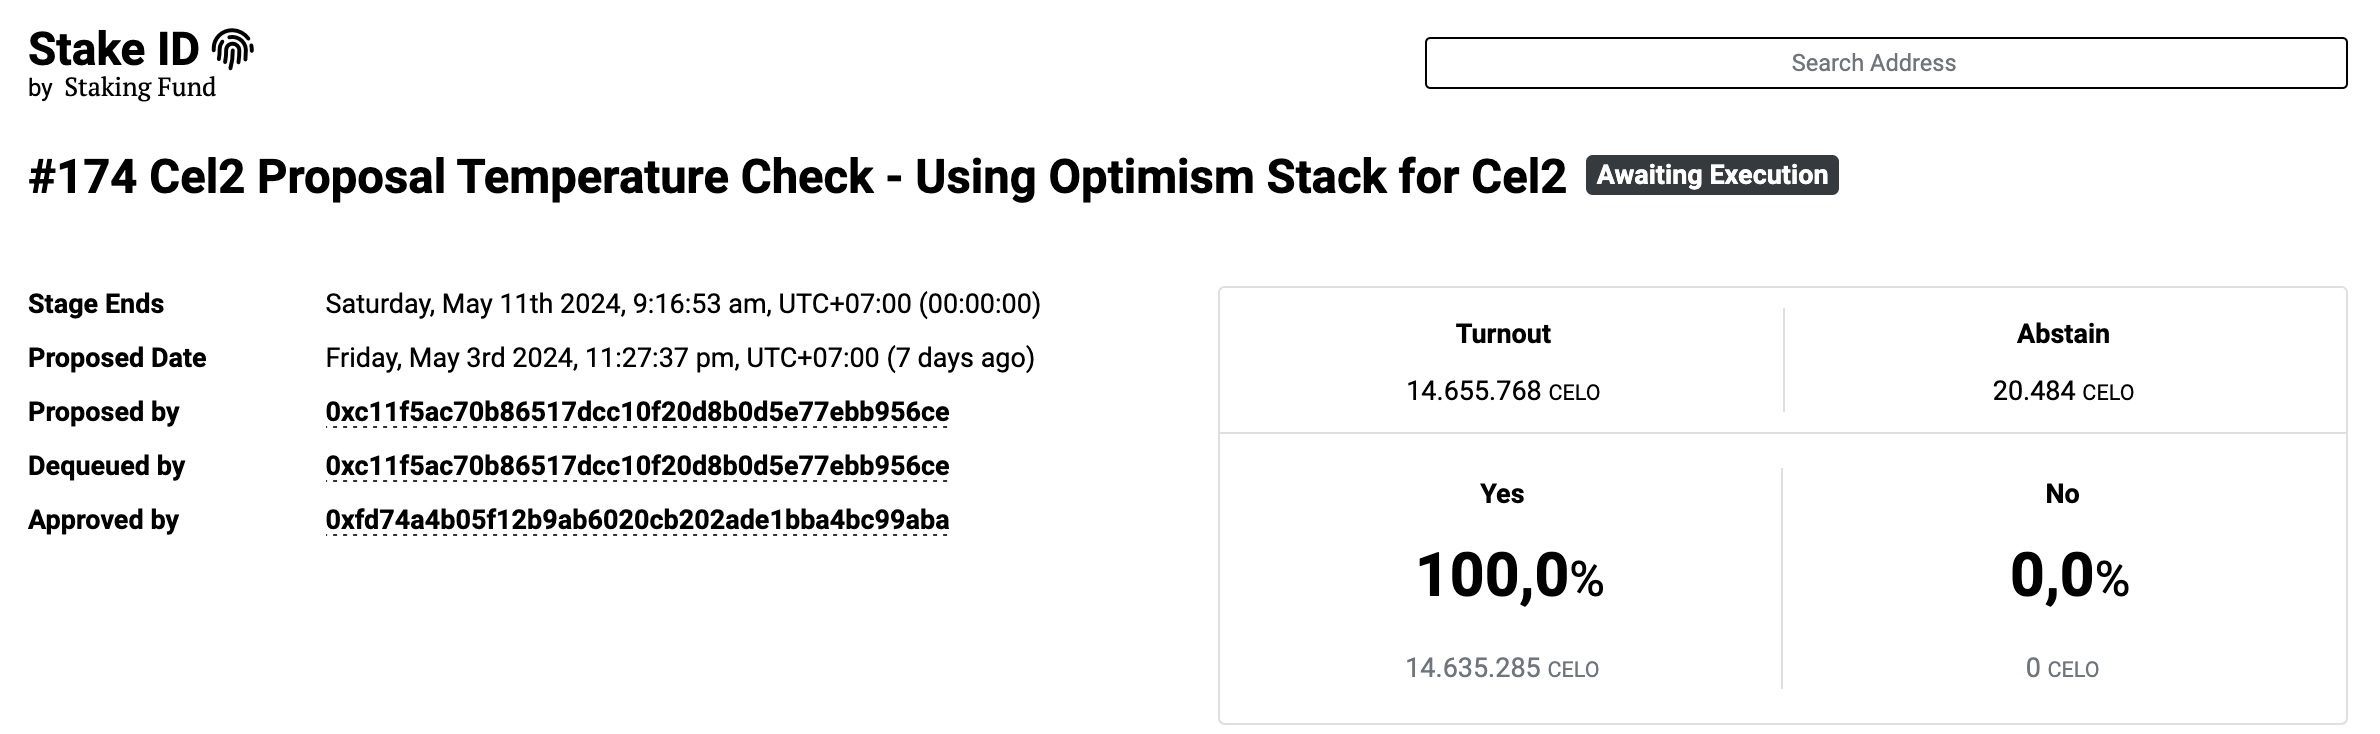Click the proposal #174 title heading
Viewport: 2380px width, 734px height.
[x=797, y=177]
